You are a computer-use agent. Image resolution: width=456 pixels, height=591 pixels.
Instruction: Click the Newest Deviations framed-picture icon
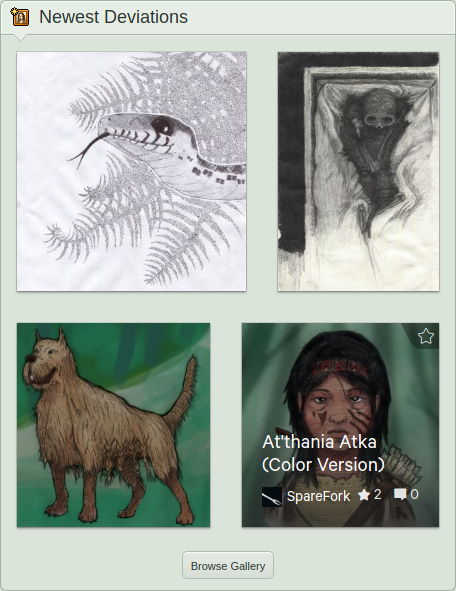[x=20, y=17]
